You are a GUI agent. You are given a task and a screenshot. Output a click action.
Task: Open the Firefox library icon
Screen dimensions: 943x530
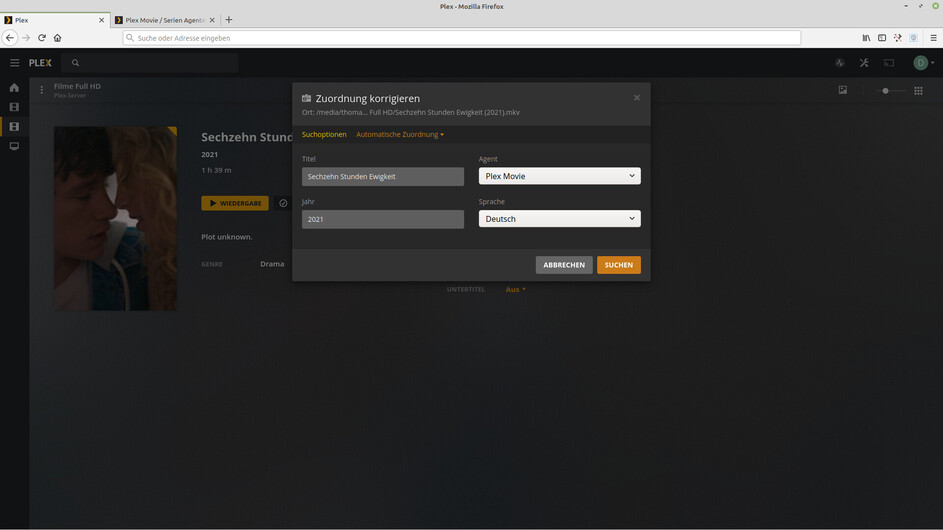click(866, 38)
